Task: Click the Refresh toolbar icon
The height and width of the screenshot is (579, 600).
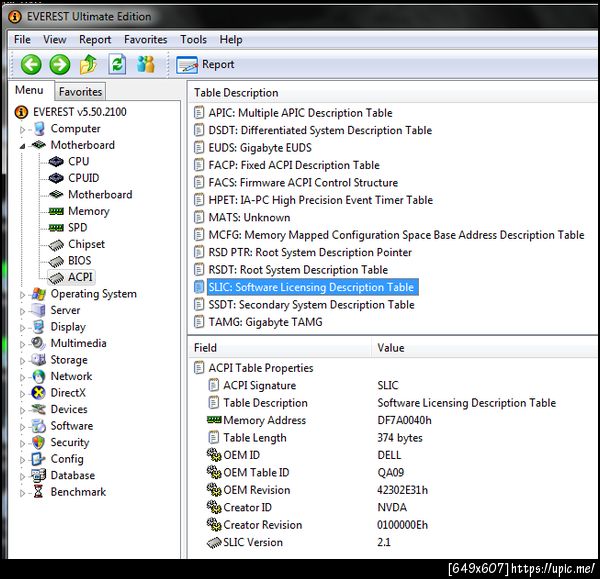Action: point(117,64)
